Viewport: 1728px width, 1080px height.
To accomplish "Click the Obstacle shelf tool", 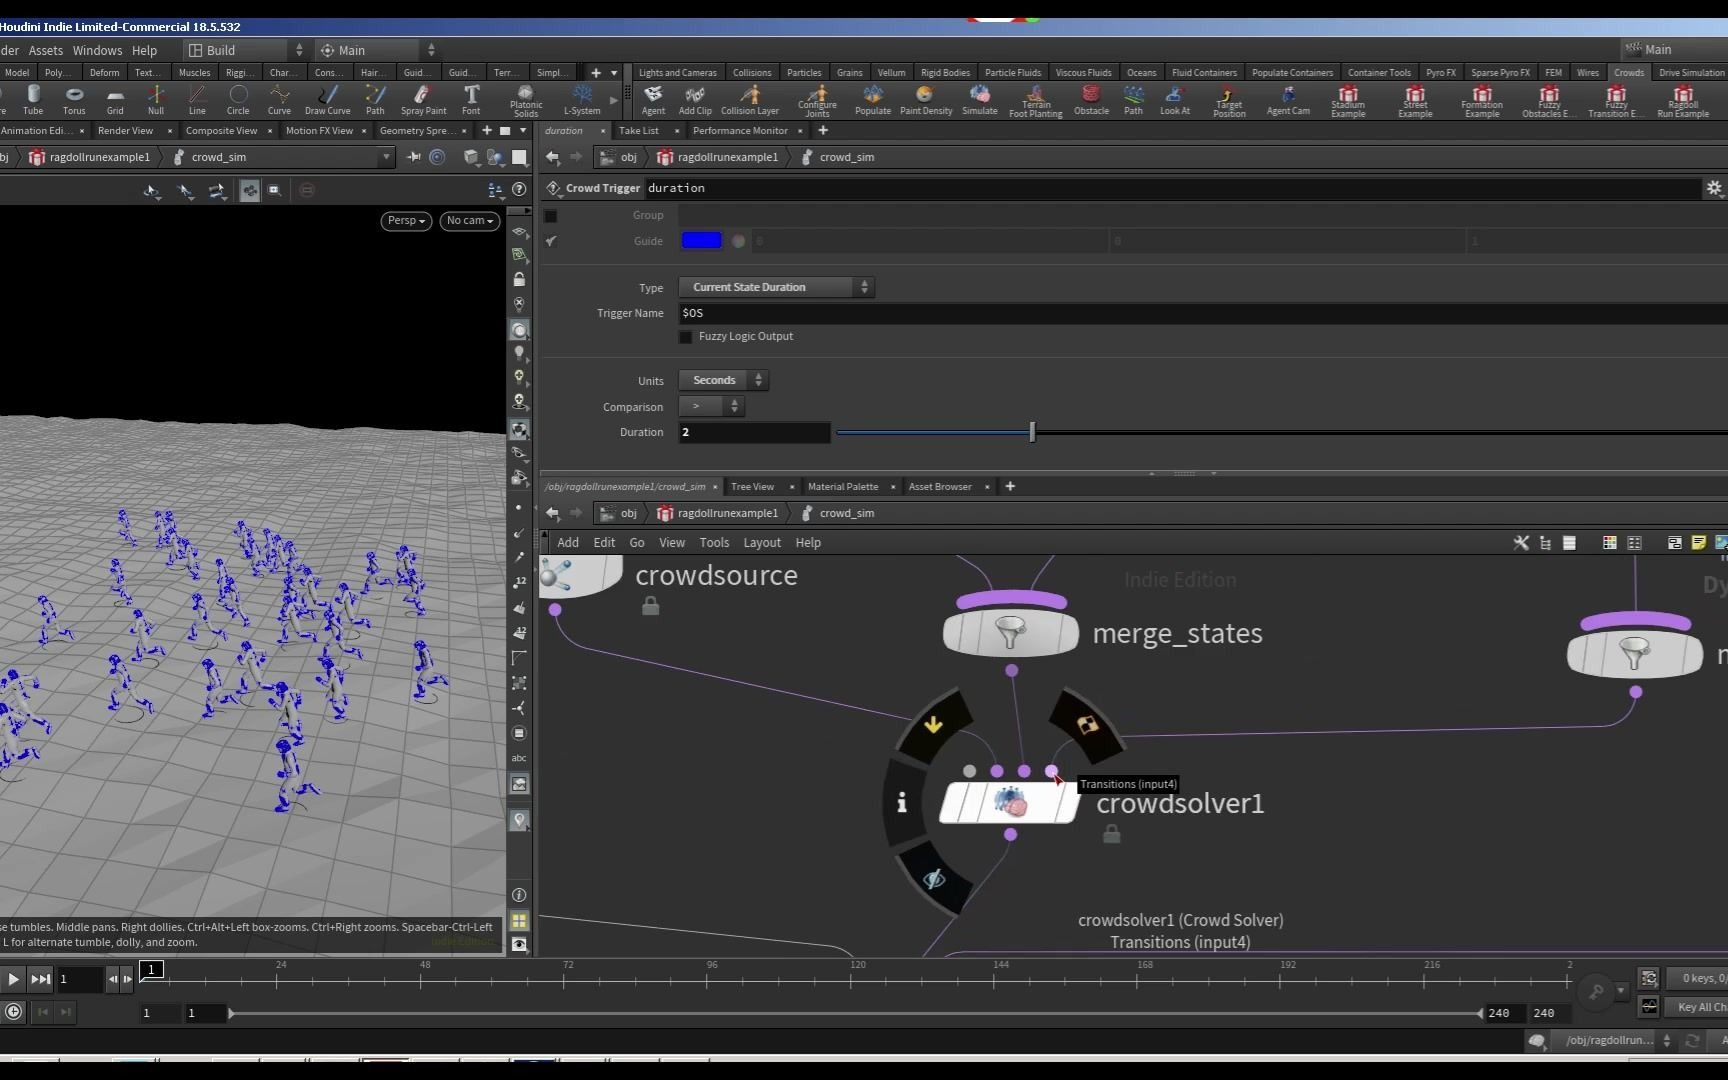I will (x=1091, y=98).
